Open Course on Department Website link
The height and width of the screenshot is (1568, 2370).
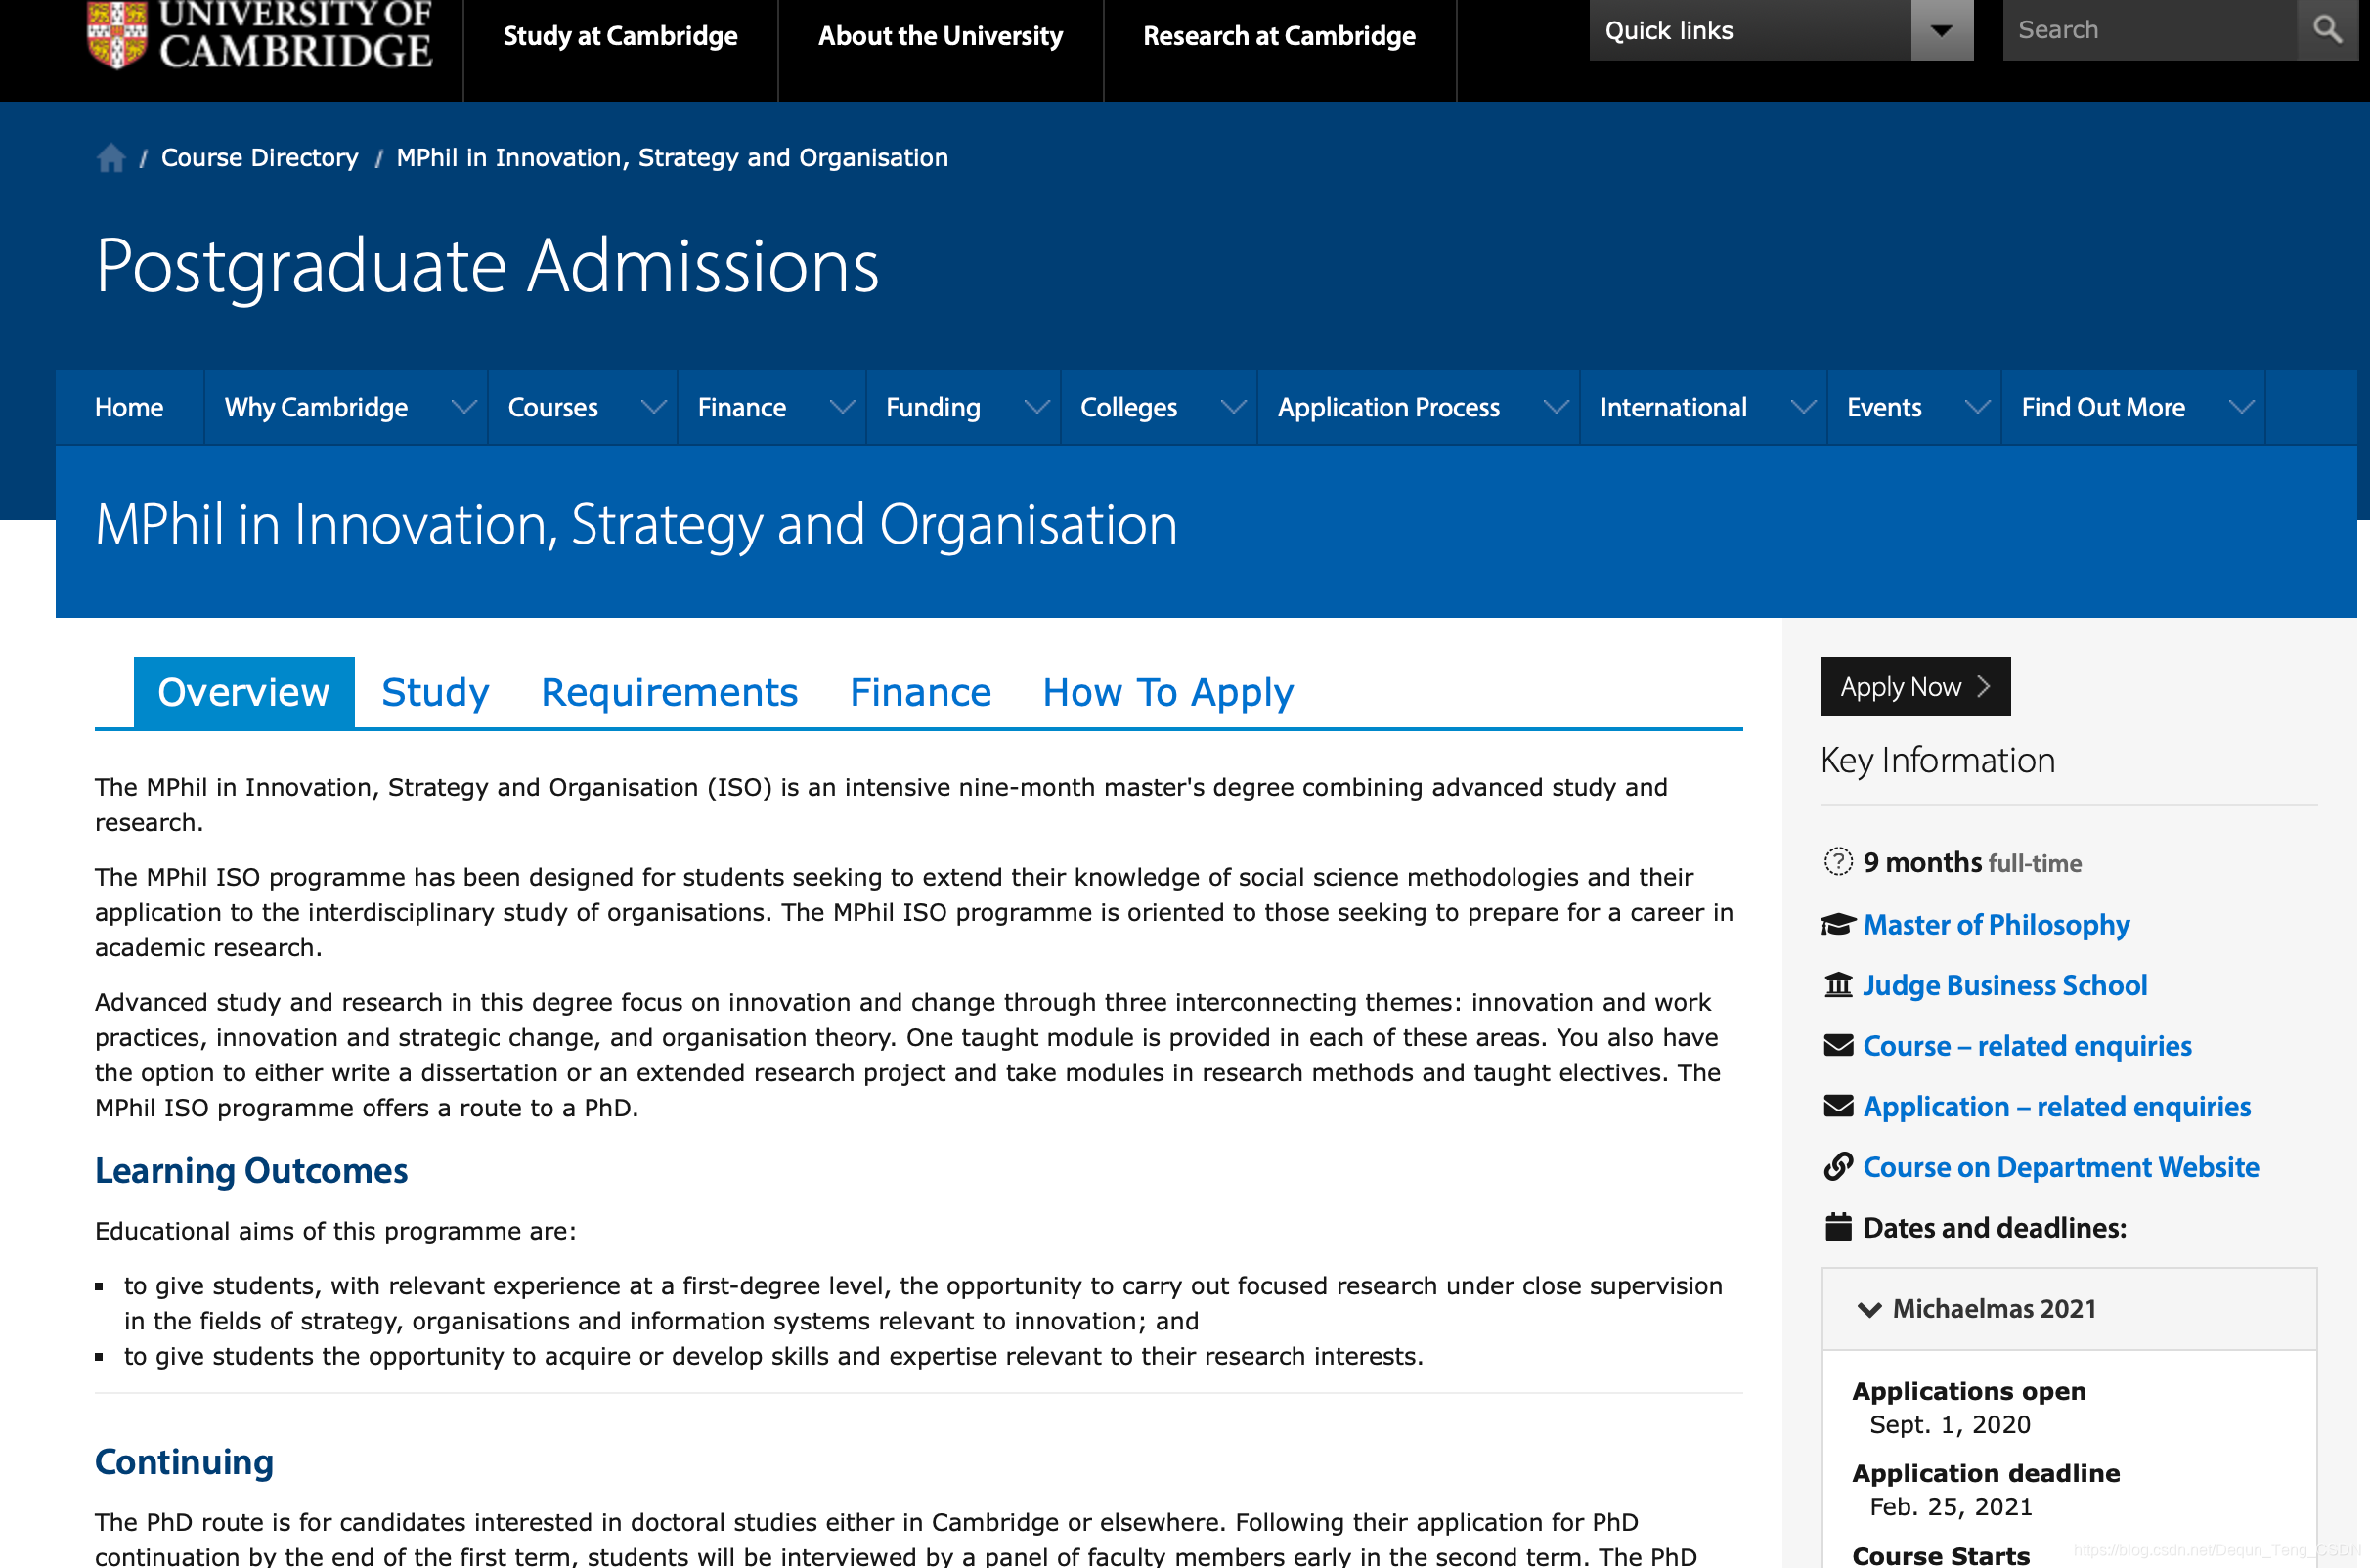pyautogui.click(x=2061, y=1167)
